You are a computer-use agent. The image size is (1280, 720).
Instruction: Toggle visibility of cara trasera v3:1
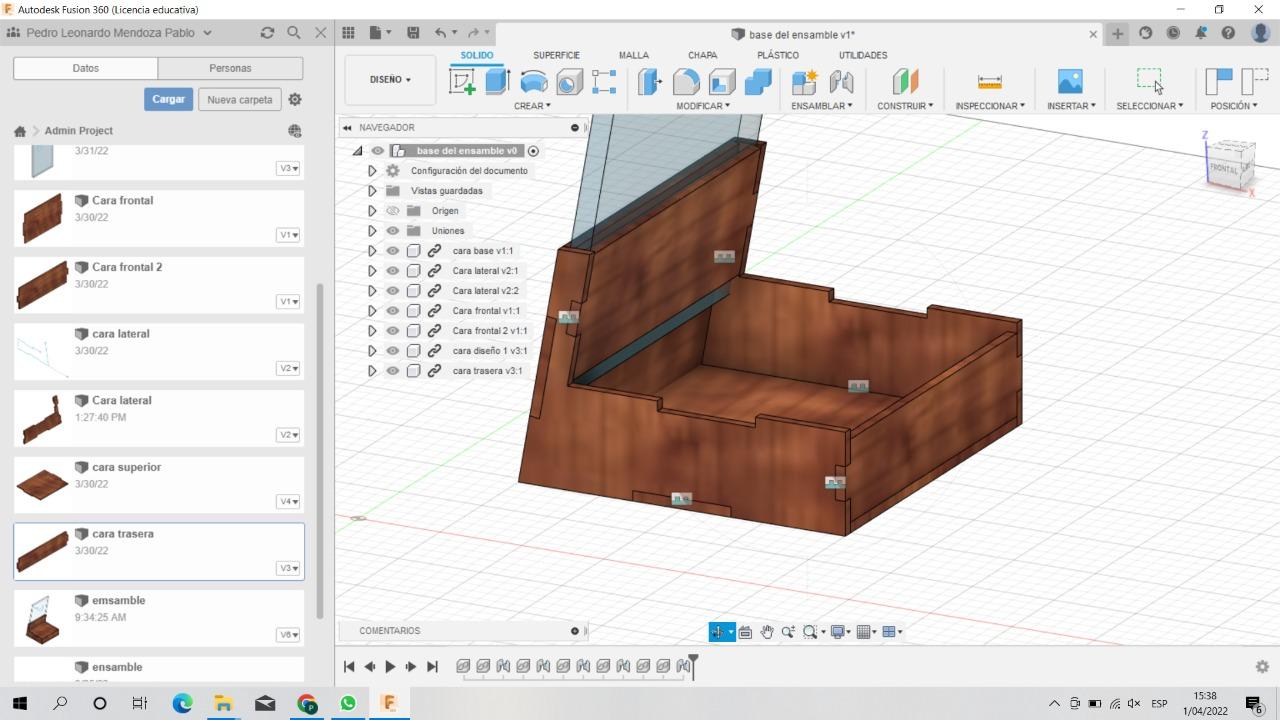click(x=393, y=371)
